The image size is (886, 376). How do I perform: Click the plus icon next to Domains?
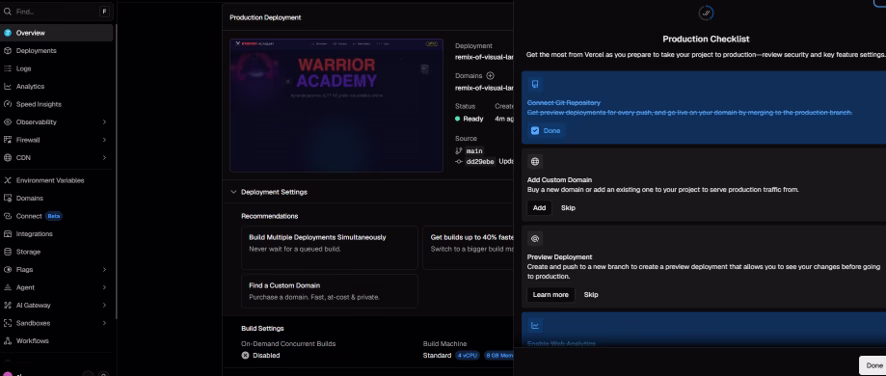490,76
